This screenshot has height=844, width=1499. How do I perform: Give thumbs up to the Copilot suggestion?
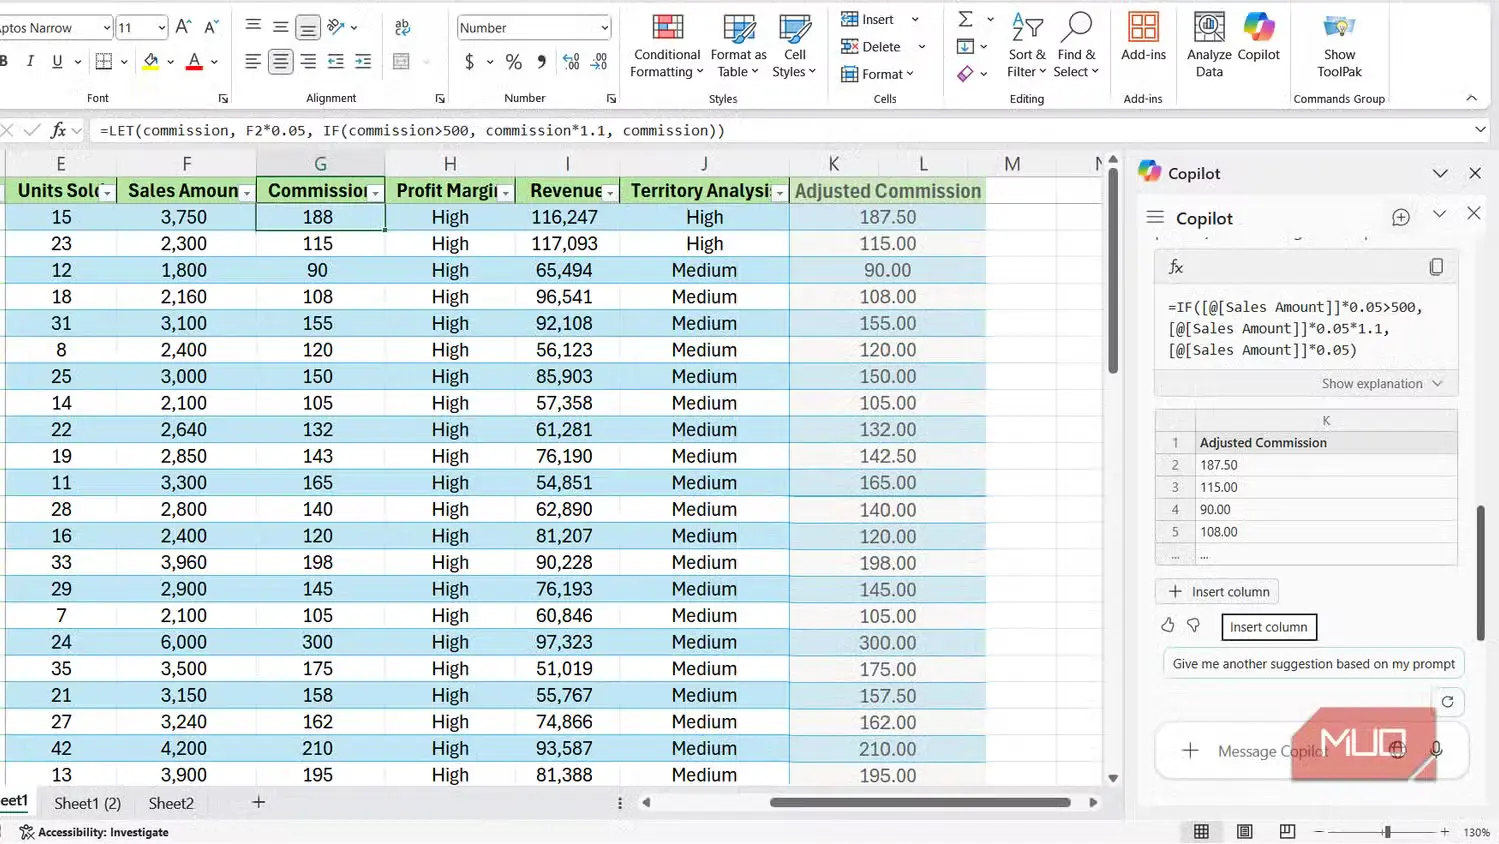(x=1167, y=625)
